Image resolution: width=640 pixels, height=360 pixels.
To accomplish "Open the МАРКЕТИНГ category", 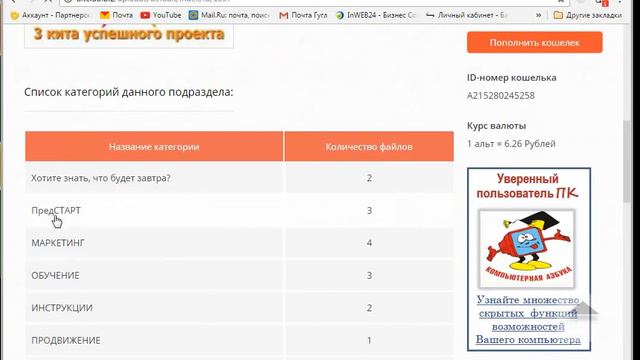I will (58, 243).
